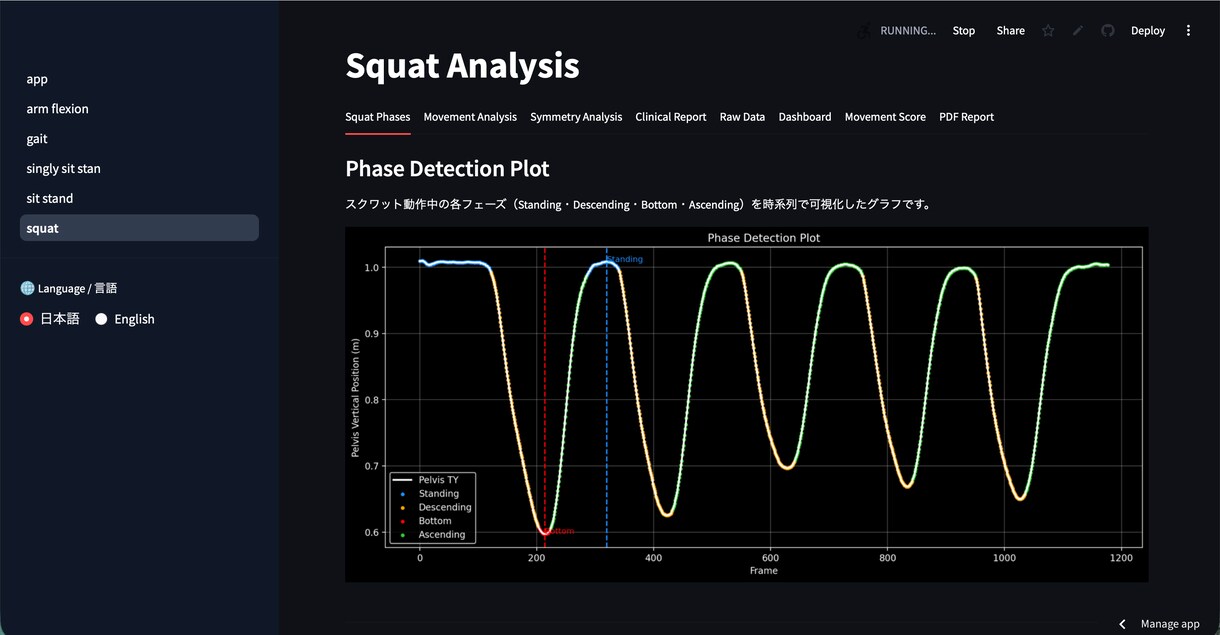Open the Dashboard tab
Screen dimensions: 1220x635
(805, 117)
